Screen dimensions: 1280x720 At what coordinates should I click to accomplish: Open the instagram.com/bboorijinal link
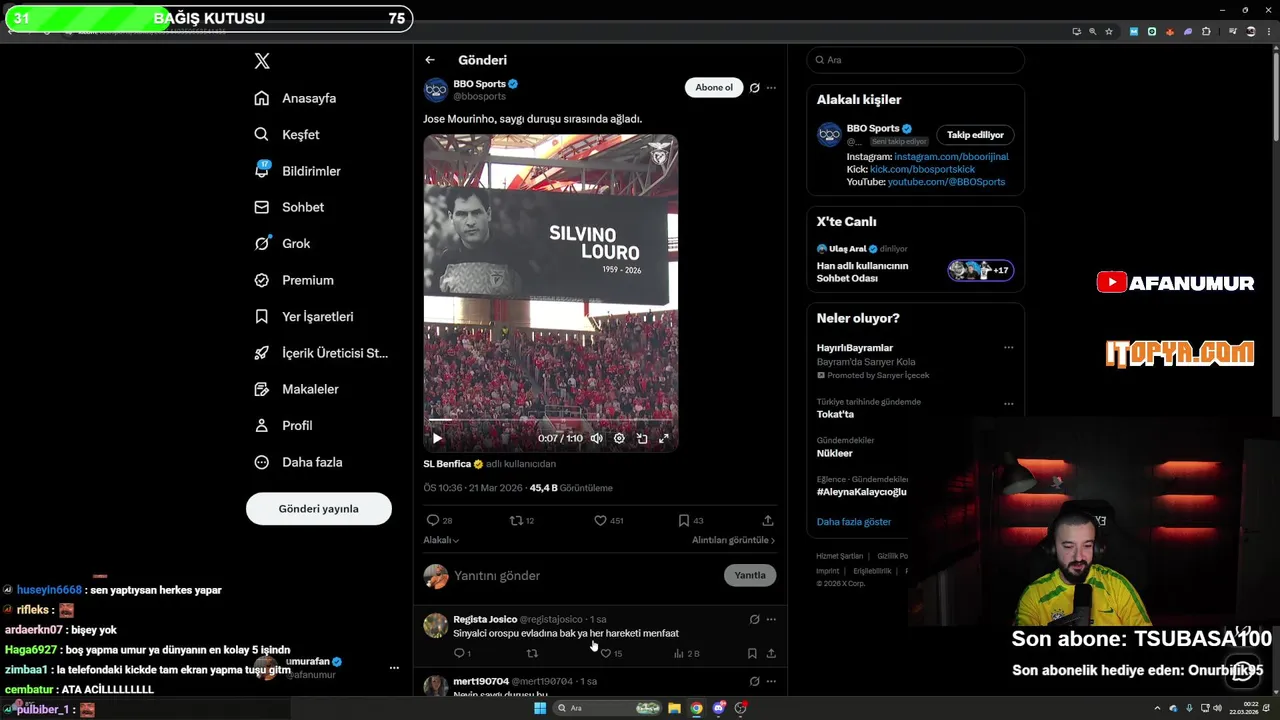click(951, 157)
